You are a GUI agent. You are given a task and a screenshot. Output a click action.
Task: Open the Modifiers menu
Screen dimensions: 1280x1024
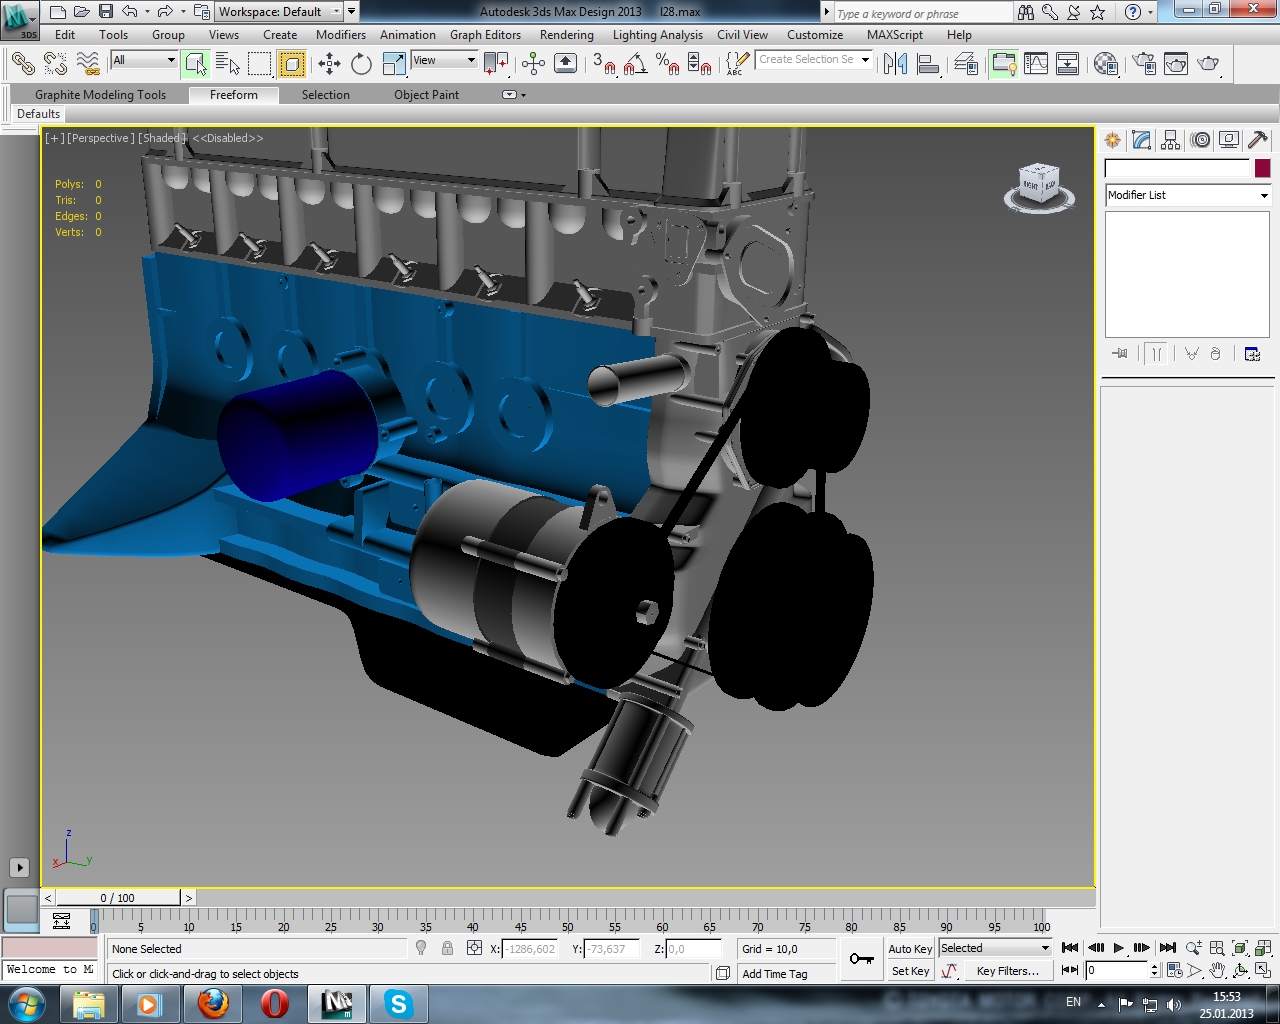click(340, 34)
